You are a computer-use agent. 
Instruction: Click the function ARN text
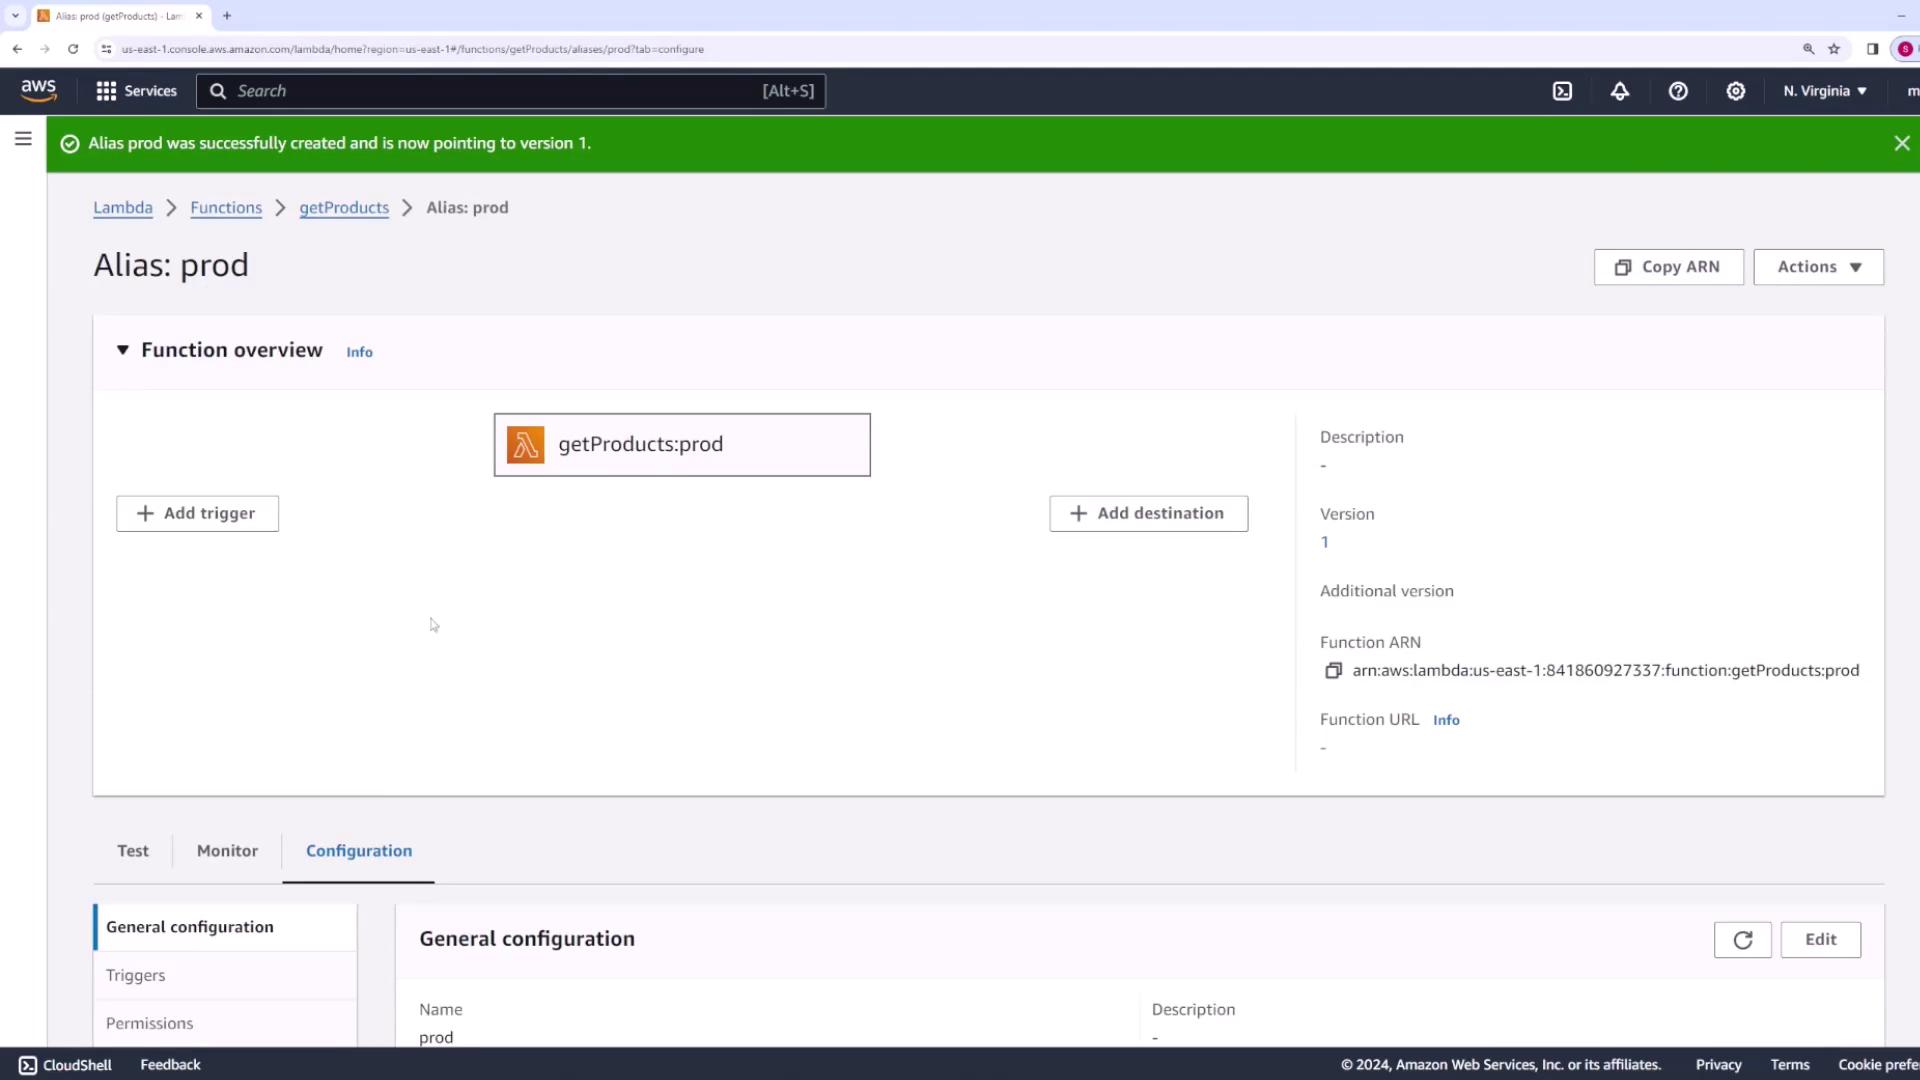point(1605,671)
